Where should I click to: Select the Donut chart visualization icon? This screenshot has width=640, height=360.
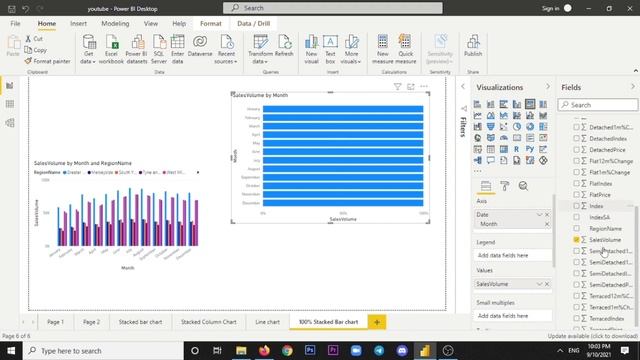[x=530, y=127]
